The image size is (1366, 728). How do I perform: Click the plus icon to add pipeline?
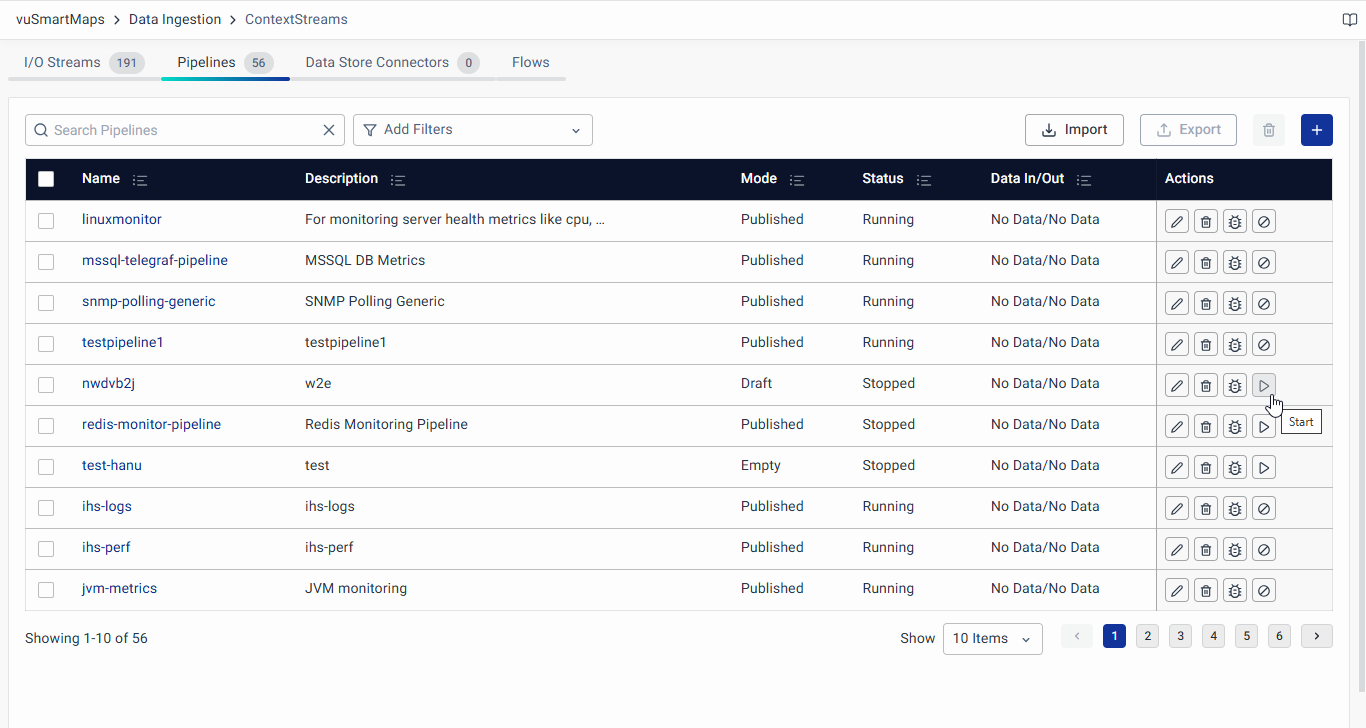pos(1316,130)
